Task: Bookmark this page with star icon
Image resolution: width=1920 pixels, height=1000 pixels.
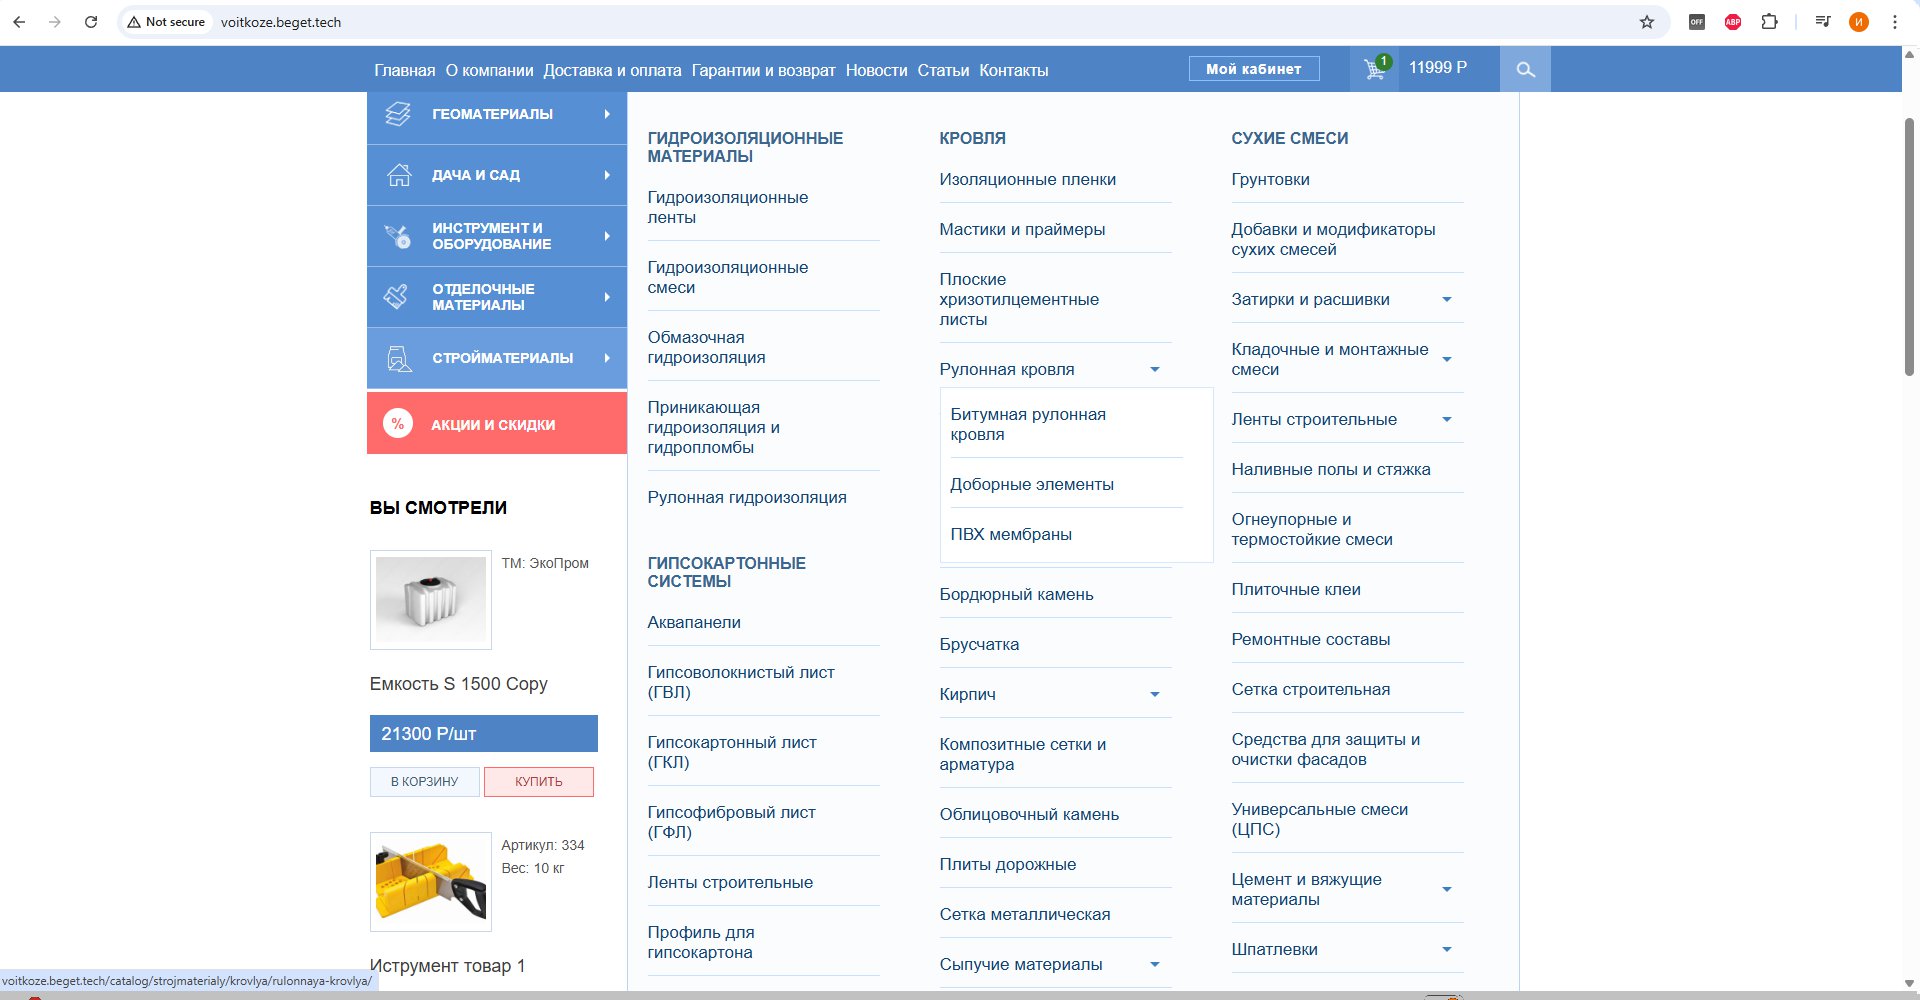Action: point(1647,22)
